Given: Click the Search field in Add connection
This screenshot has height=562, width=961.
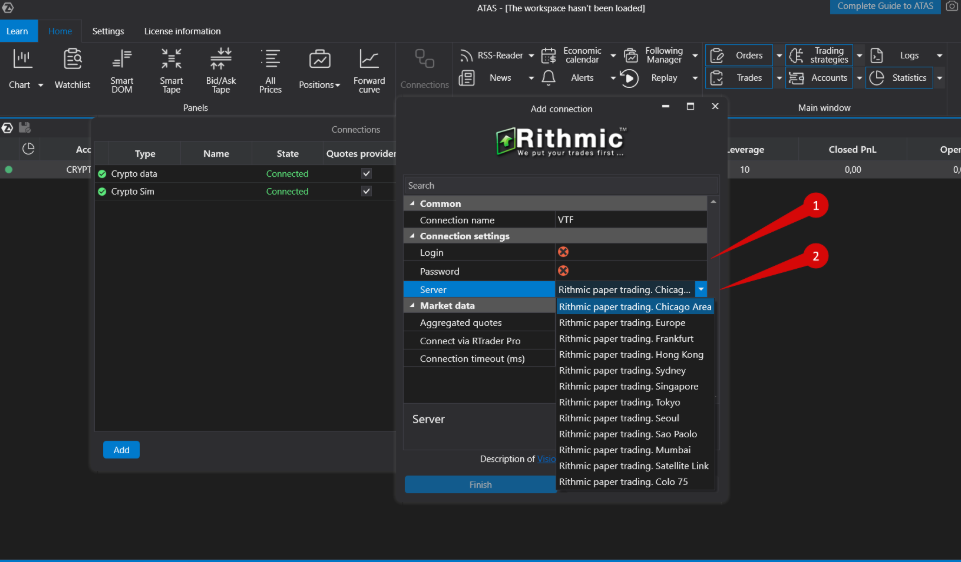Looking at the screenshot, I should coord(561,185).
